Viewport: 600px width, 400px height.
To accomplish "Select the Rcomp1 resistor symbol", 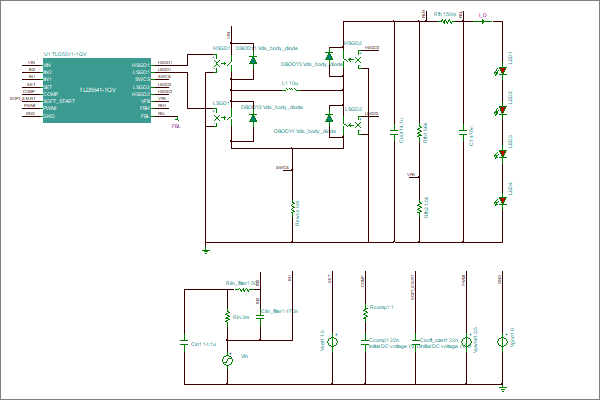I will [365, 312].
